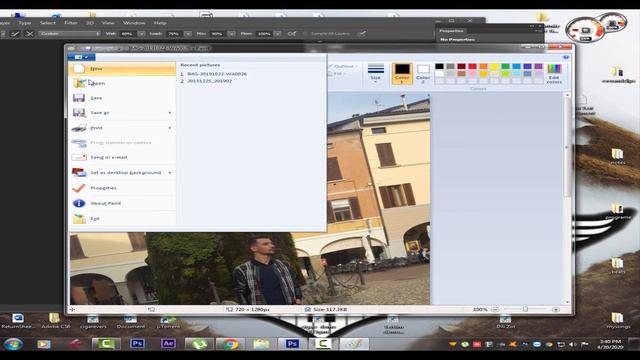This screenshot has height=360, width=640.
Task: Open the Paint taskbar icon
Action: tap(354, 344)
